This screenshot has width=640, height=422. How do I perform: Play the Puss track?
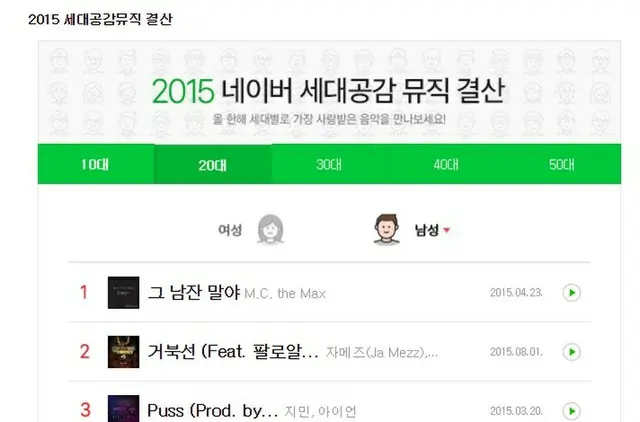tap(571, 411)
